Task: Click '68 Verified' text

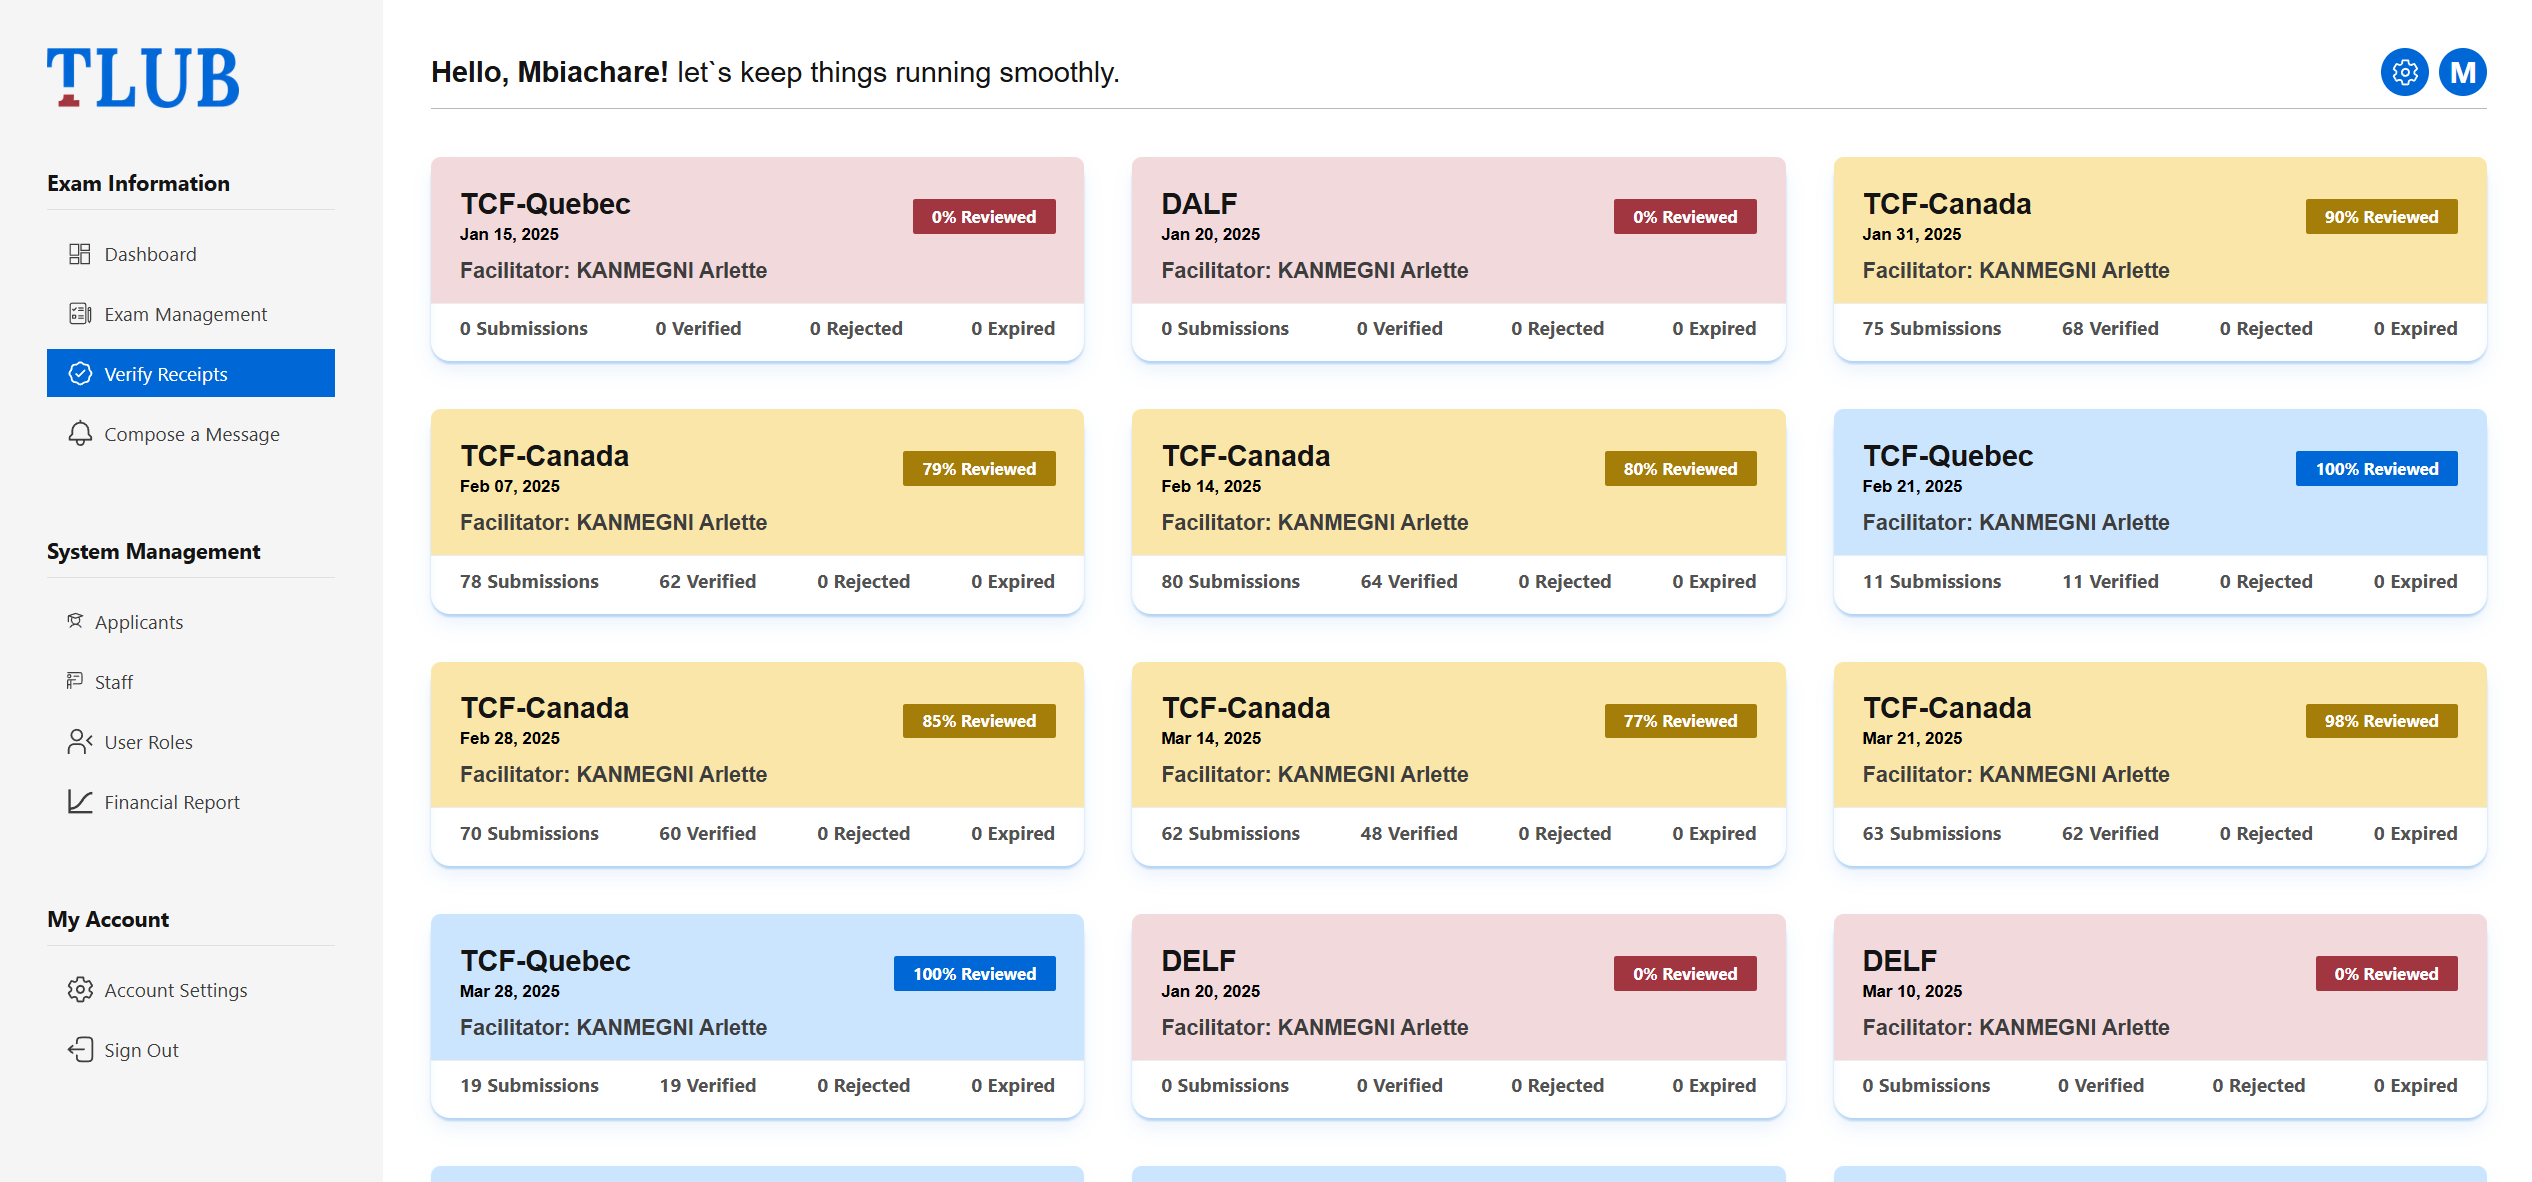Action: click(2110, 329)
